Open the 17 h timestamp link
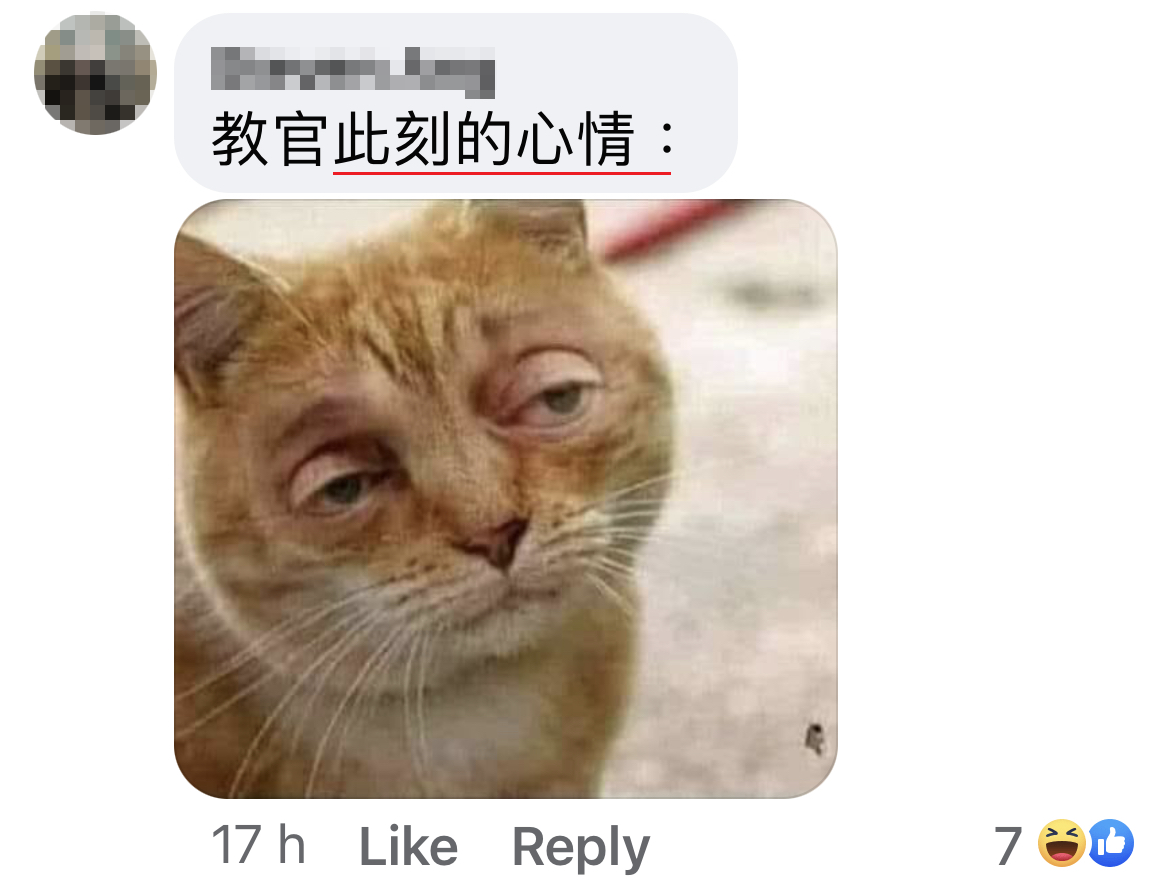This screenshot has height=884, width=1170. [x=258, y=844]
